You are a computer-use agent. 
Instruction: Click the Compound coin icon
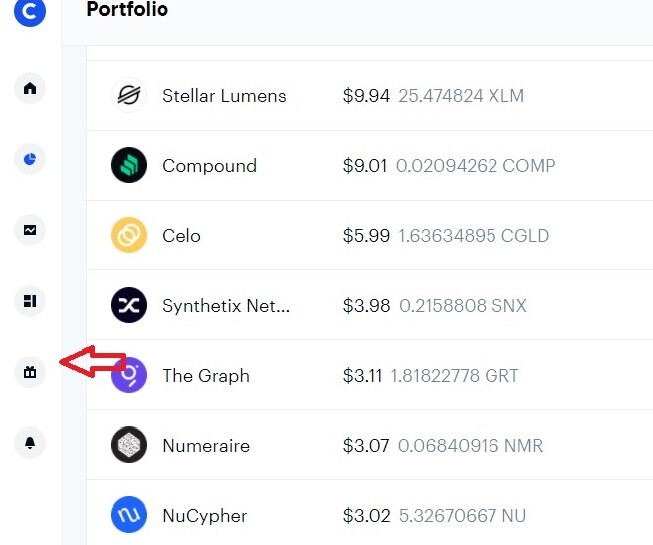click(129, 166)
